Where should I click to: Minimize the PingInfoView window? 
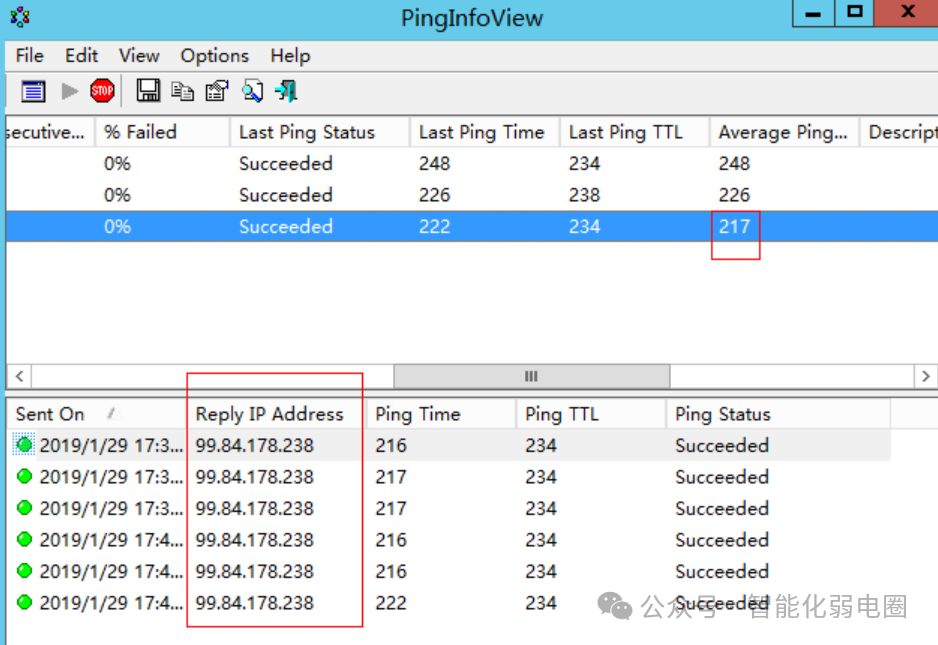click(813, 13)
